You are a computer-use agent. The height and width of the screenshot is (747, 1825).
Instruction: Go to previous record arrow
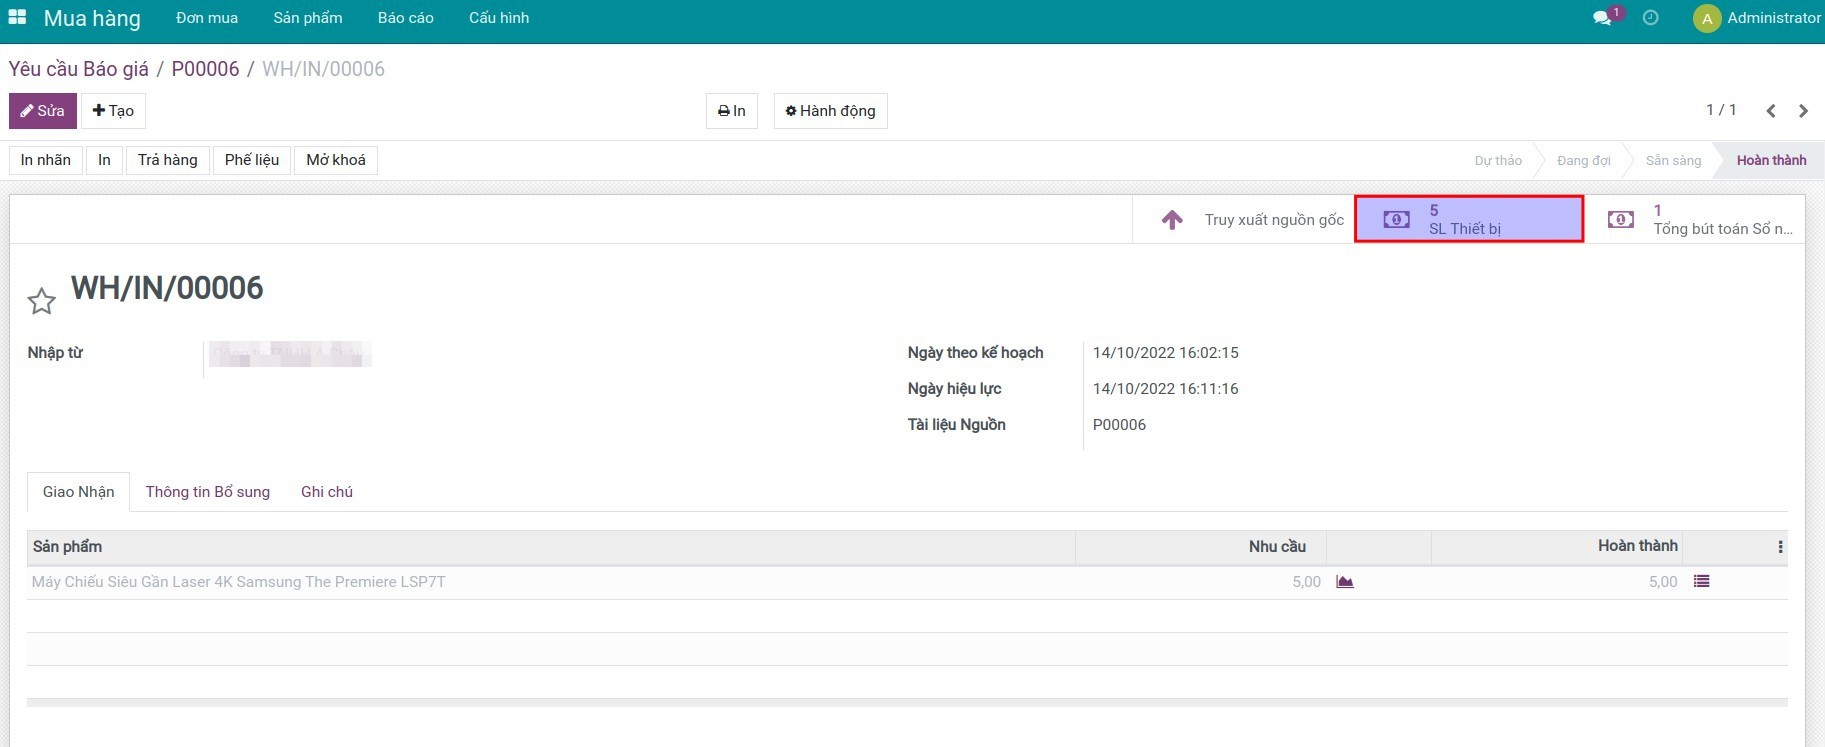pyautogui.click(x=1771, y=111)
